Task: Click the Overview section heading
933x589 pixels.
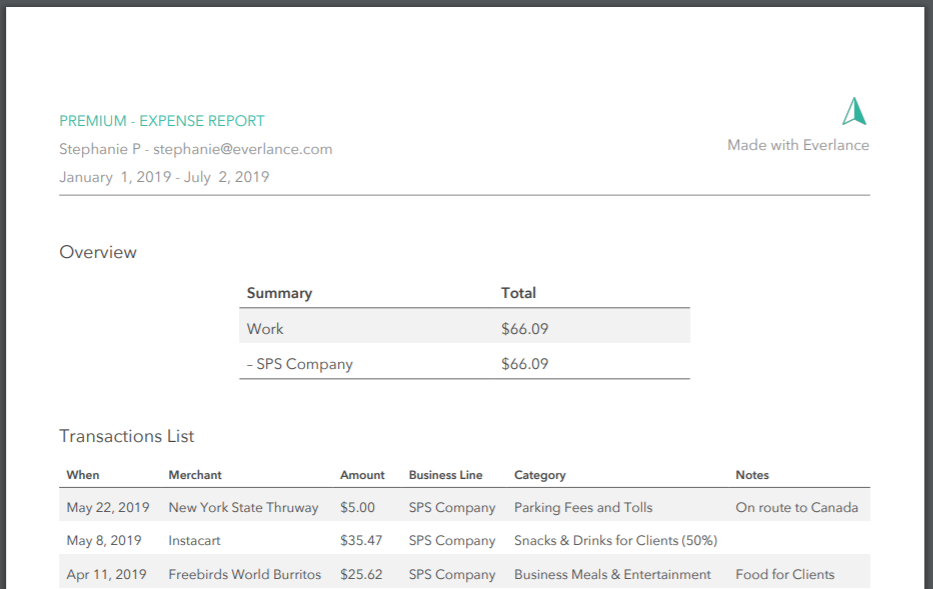Action: (98, 252)
